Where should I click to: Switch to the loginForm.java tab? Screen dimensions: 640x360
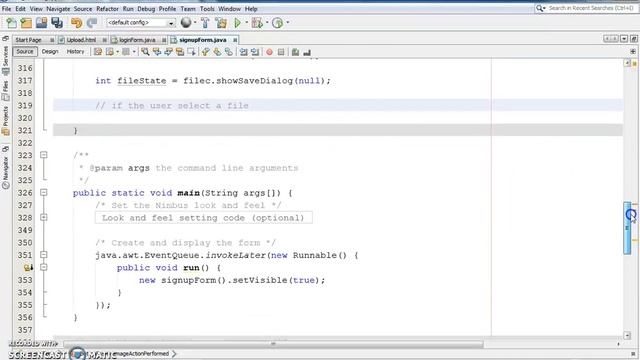[x=137, y=40]
